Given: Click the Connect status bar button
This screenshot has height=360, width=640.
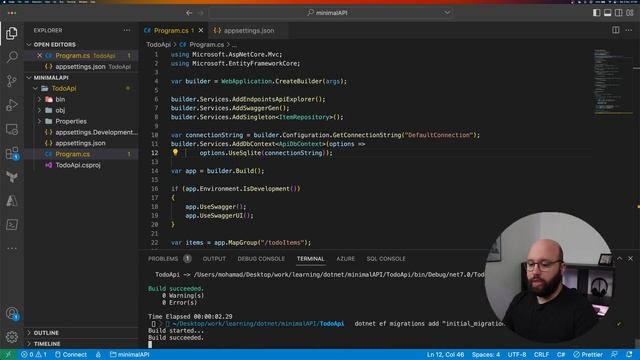Looking at the screenshot, I should pyautogui.click(x=71, y=354).
